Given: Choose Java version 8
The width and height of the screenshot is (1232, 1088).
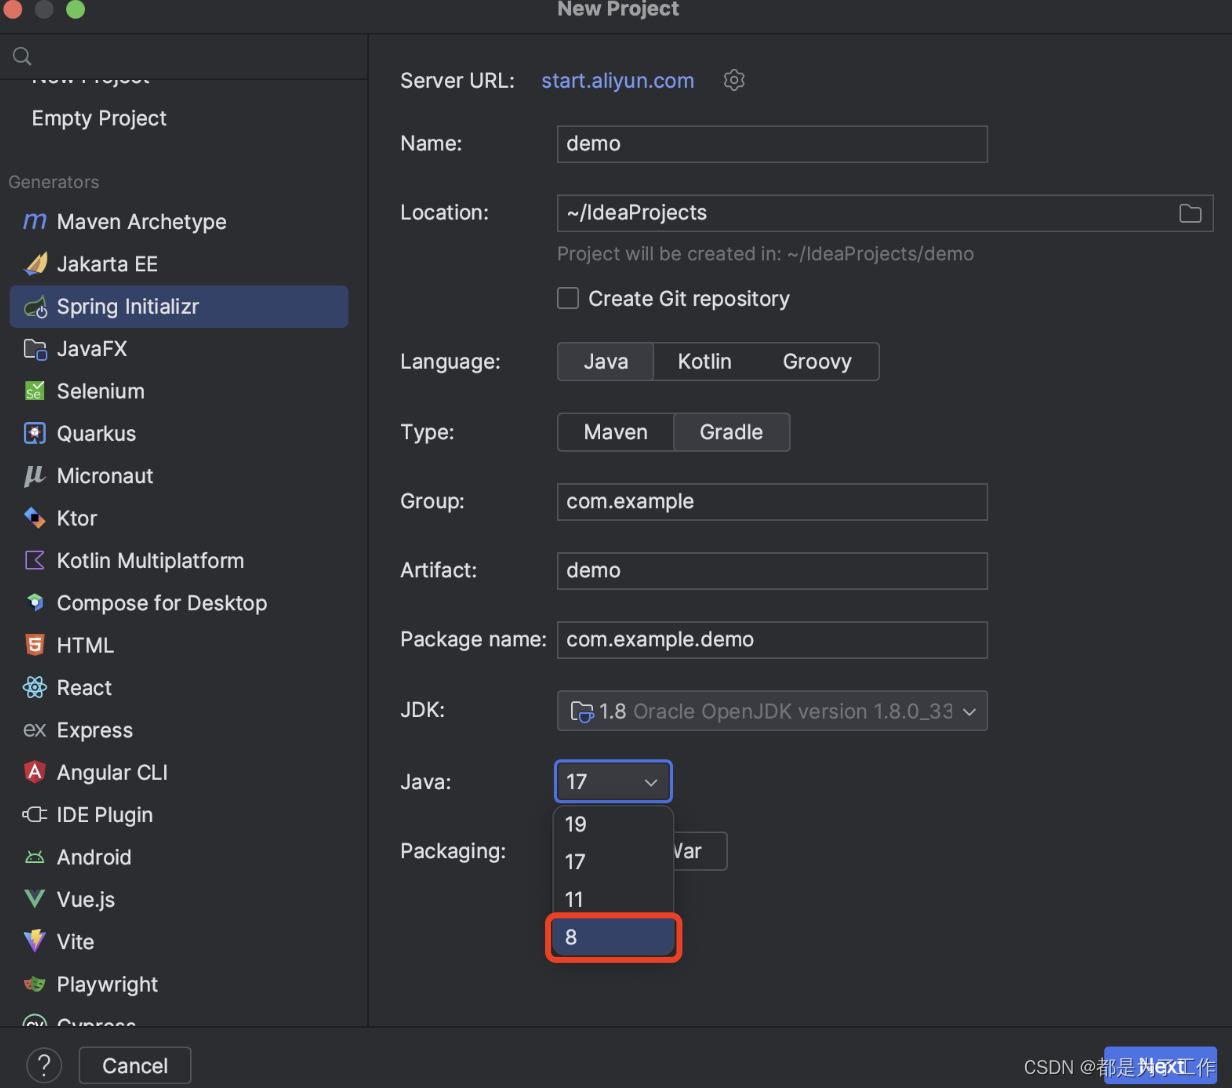Looking at the screenshot, I should click(613, 937).
